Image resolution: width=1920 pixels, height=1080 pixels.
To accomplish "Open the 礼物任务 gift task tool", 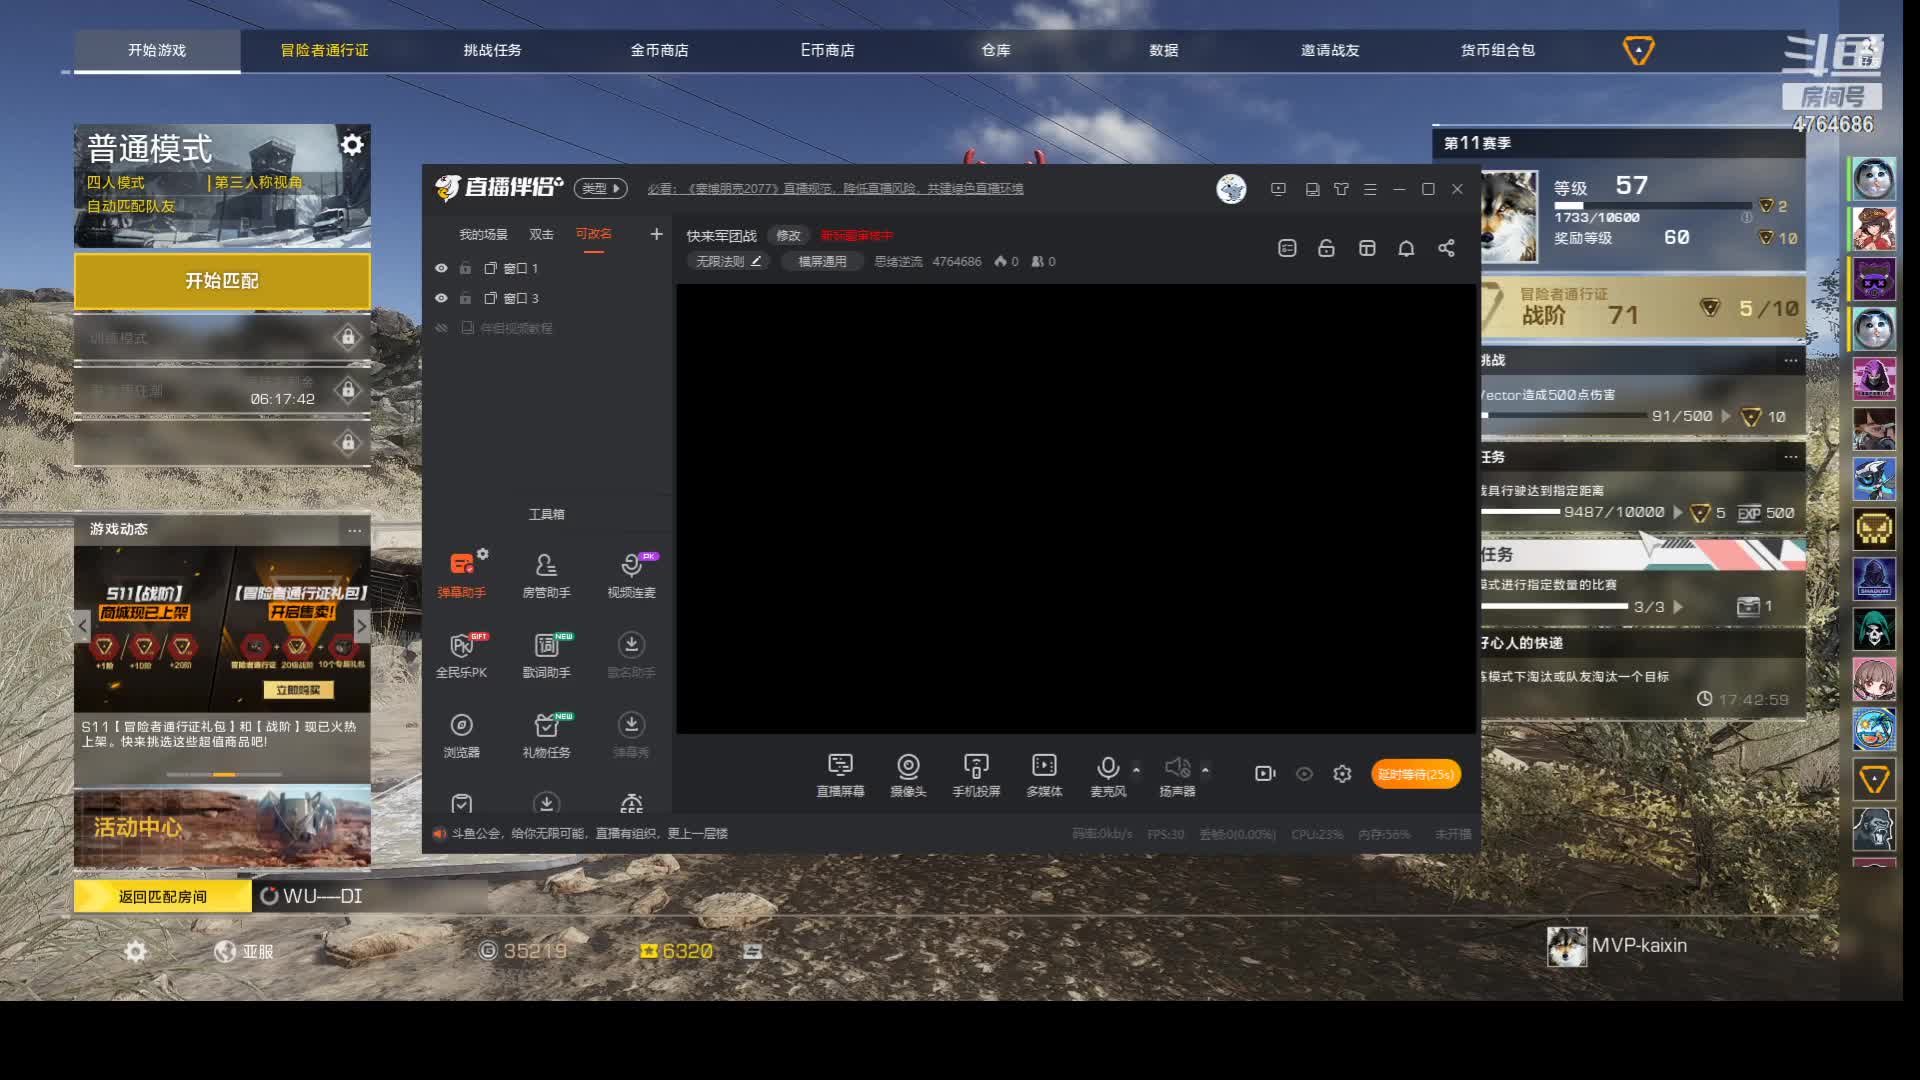I will point(546,735).
